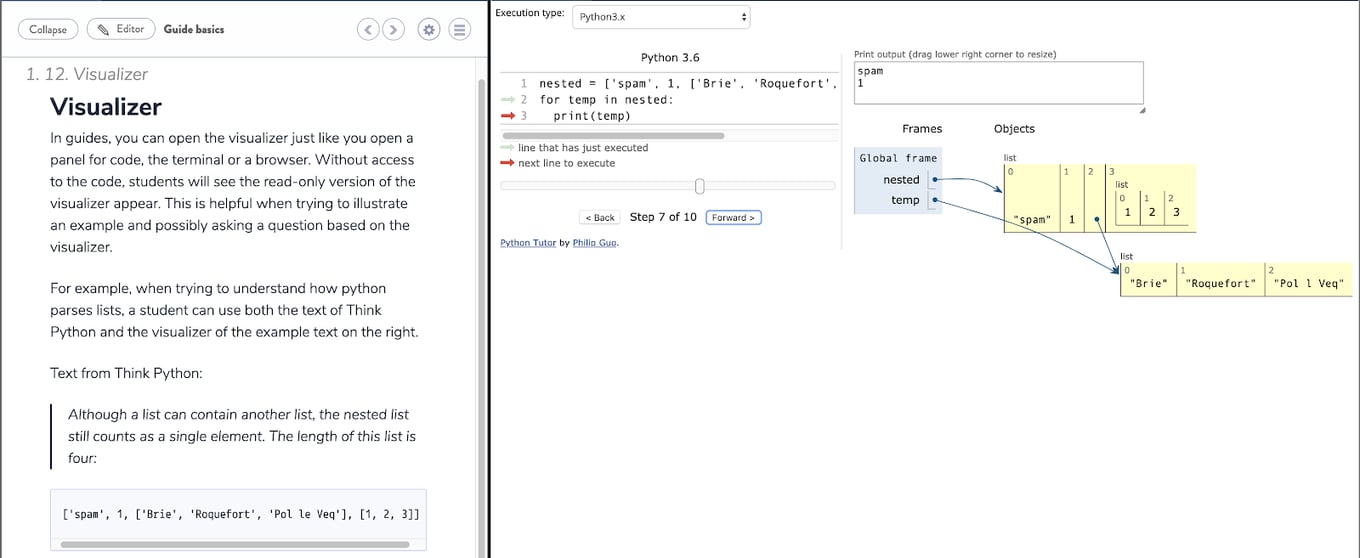Image resolution: width=1360 pixels, height=558 pixels.
Task: Click the code horizontal scrollbar in visualizer
Action: point(613,135)
